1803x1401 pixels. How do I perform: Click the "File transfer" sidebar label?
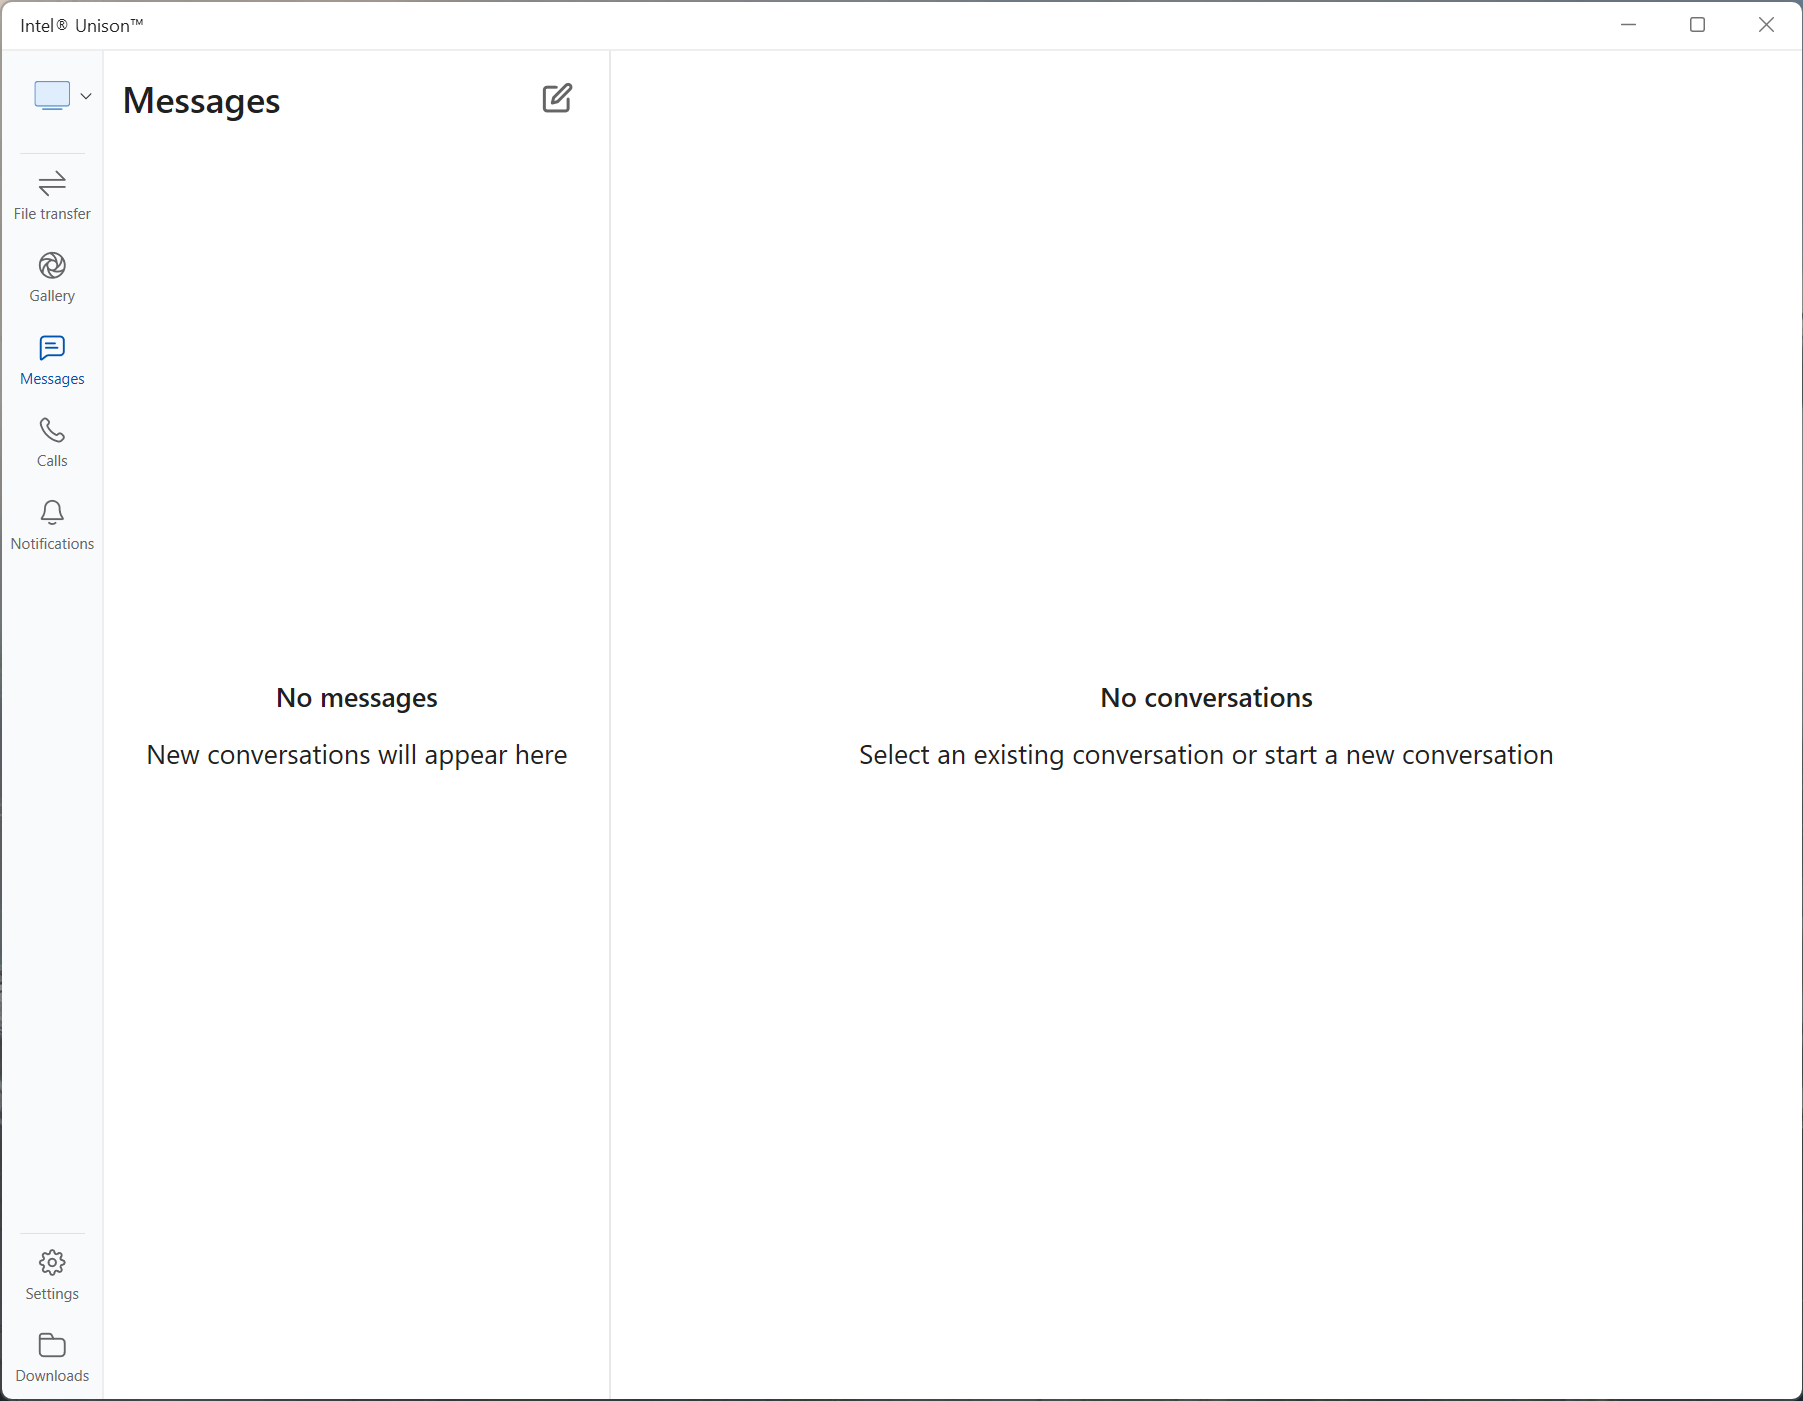tap(52, 214)
